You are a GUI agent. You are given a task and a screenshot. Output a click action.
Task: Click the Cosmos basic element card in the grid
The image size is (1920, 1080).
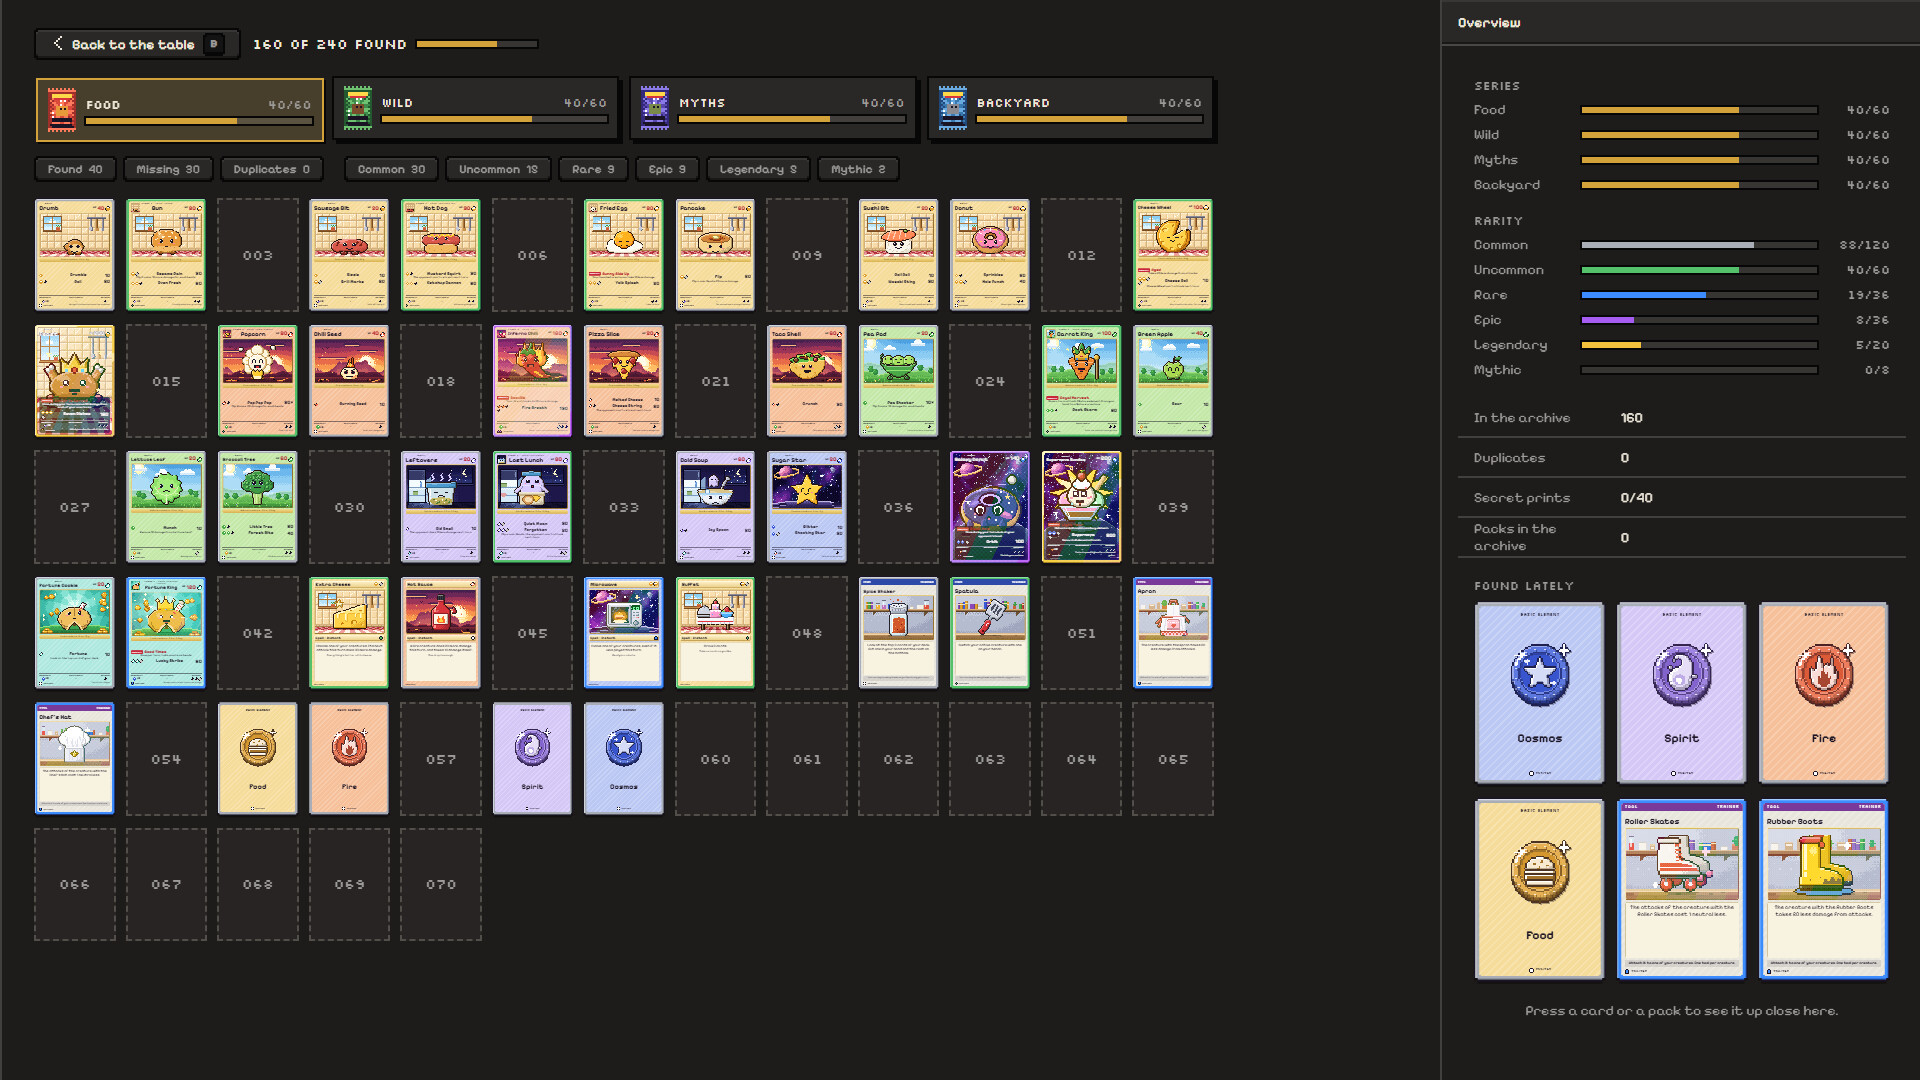624,758
